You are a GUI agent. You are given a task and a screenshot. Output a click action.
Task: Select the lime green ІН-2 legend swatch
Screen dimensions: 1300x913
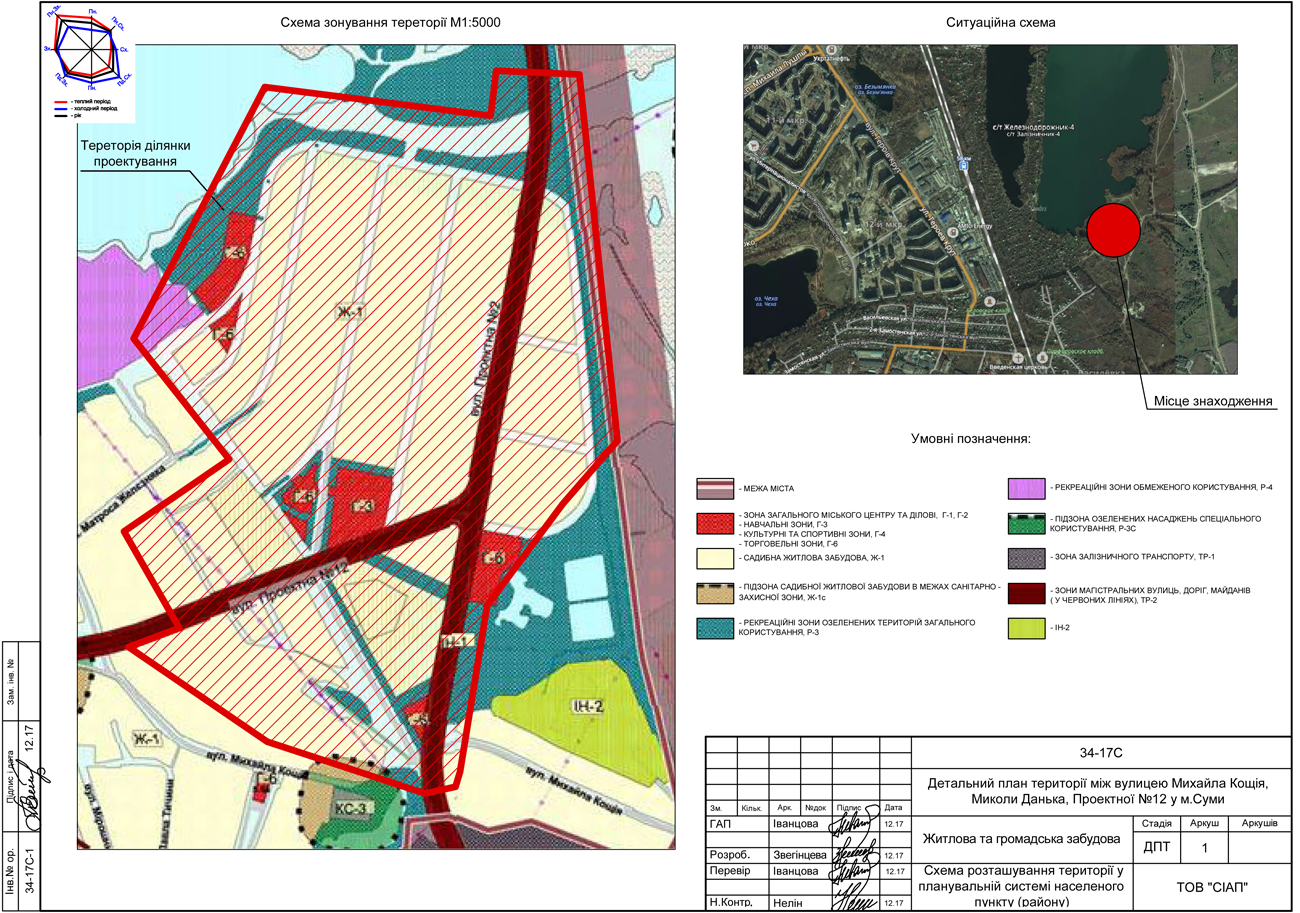point(1025,627)
